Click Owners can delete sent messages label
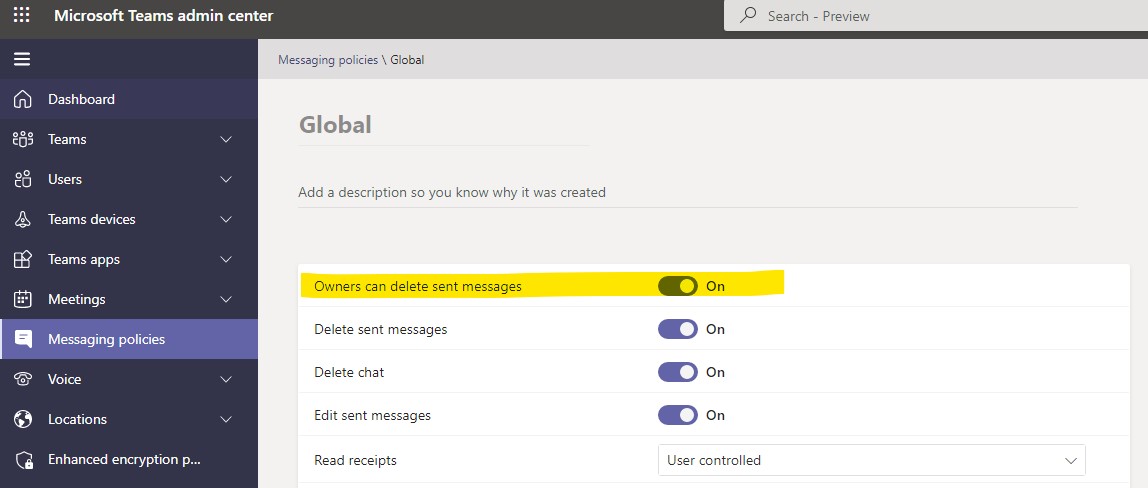Screen dimensions: 1148x488 (418, 286)
